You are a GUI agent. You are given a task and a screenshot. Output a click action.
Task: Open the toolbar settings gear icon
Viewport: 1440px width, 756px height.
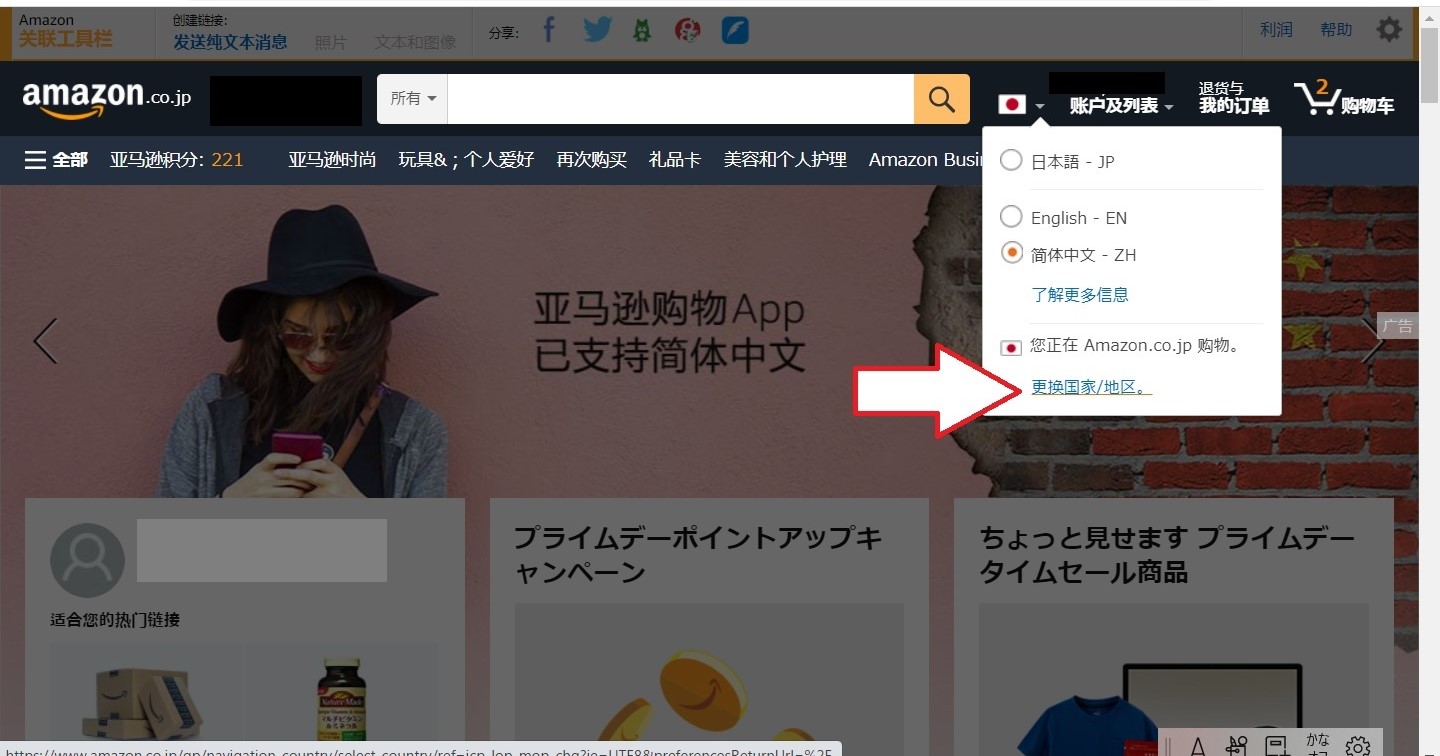coord(1389,30)
